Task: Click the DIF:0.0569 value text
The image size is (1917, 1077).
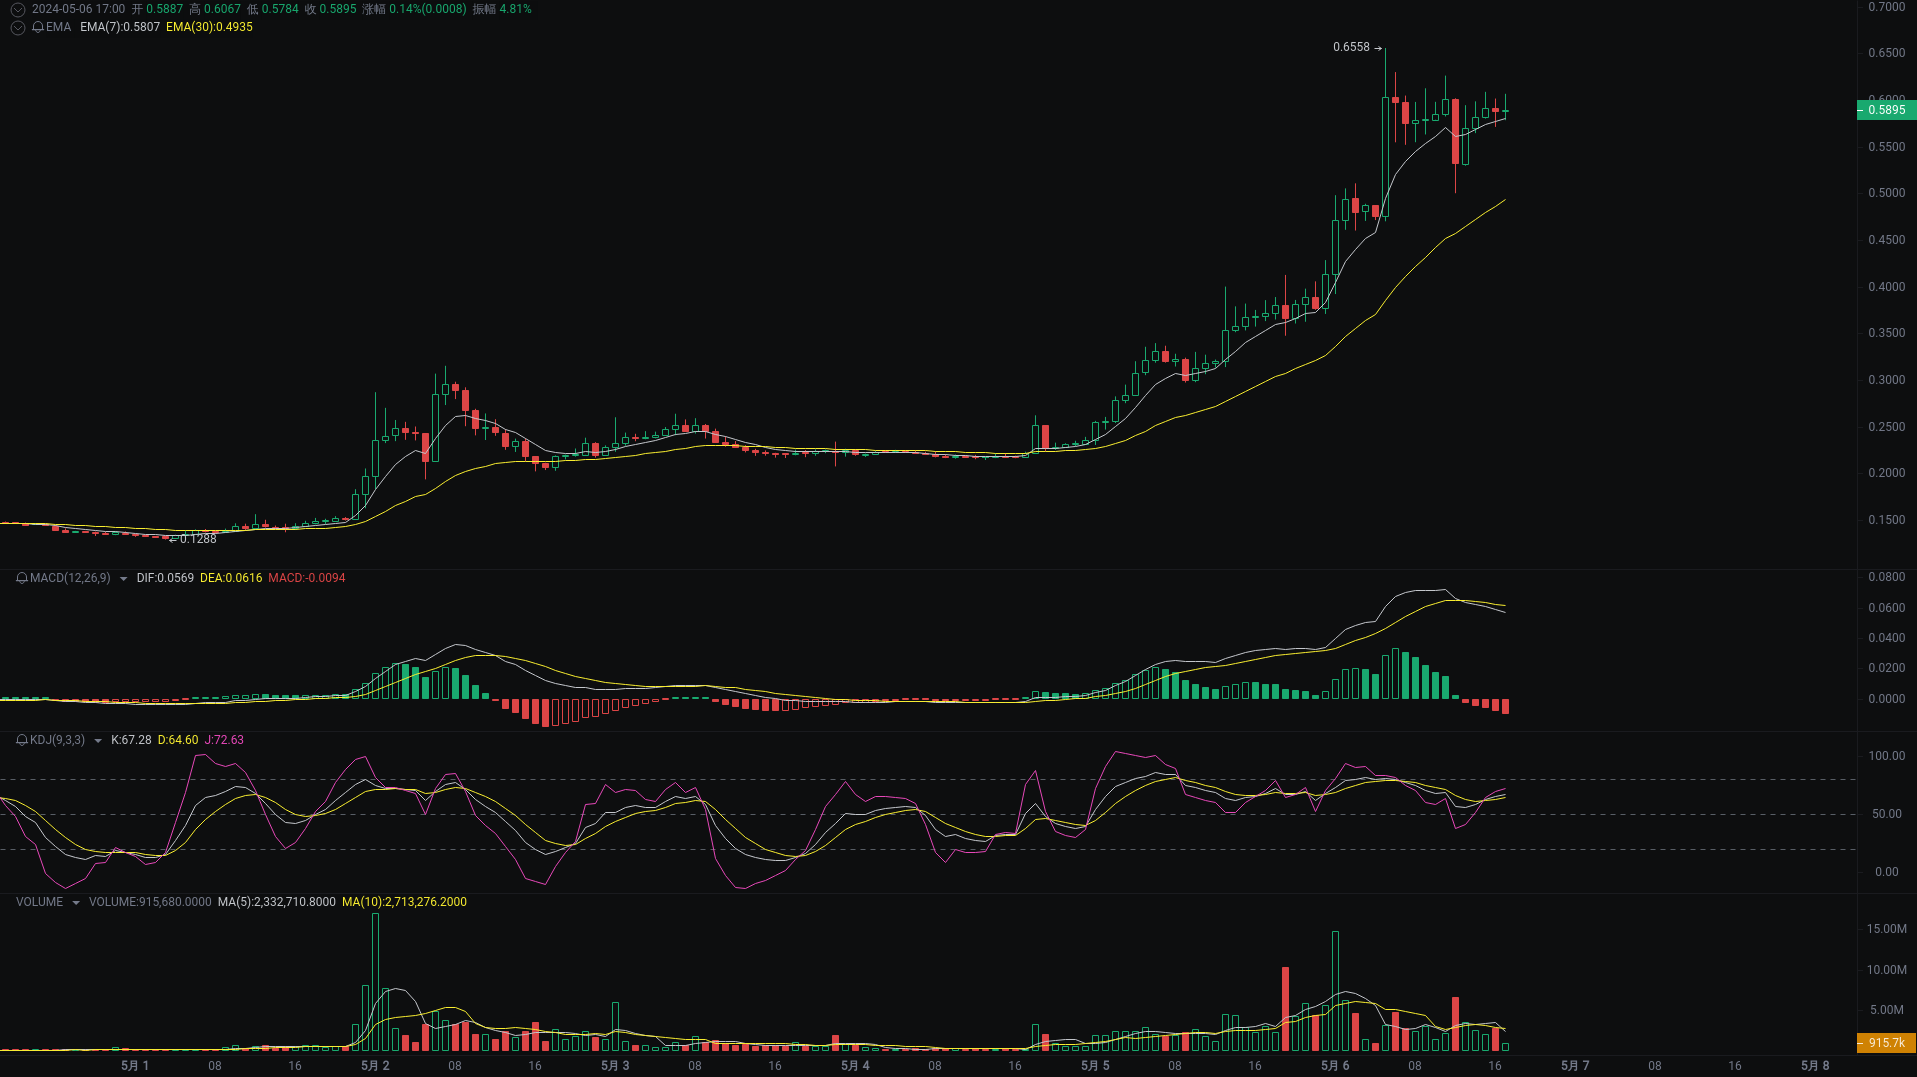Action: 165,578
